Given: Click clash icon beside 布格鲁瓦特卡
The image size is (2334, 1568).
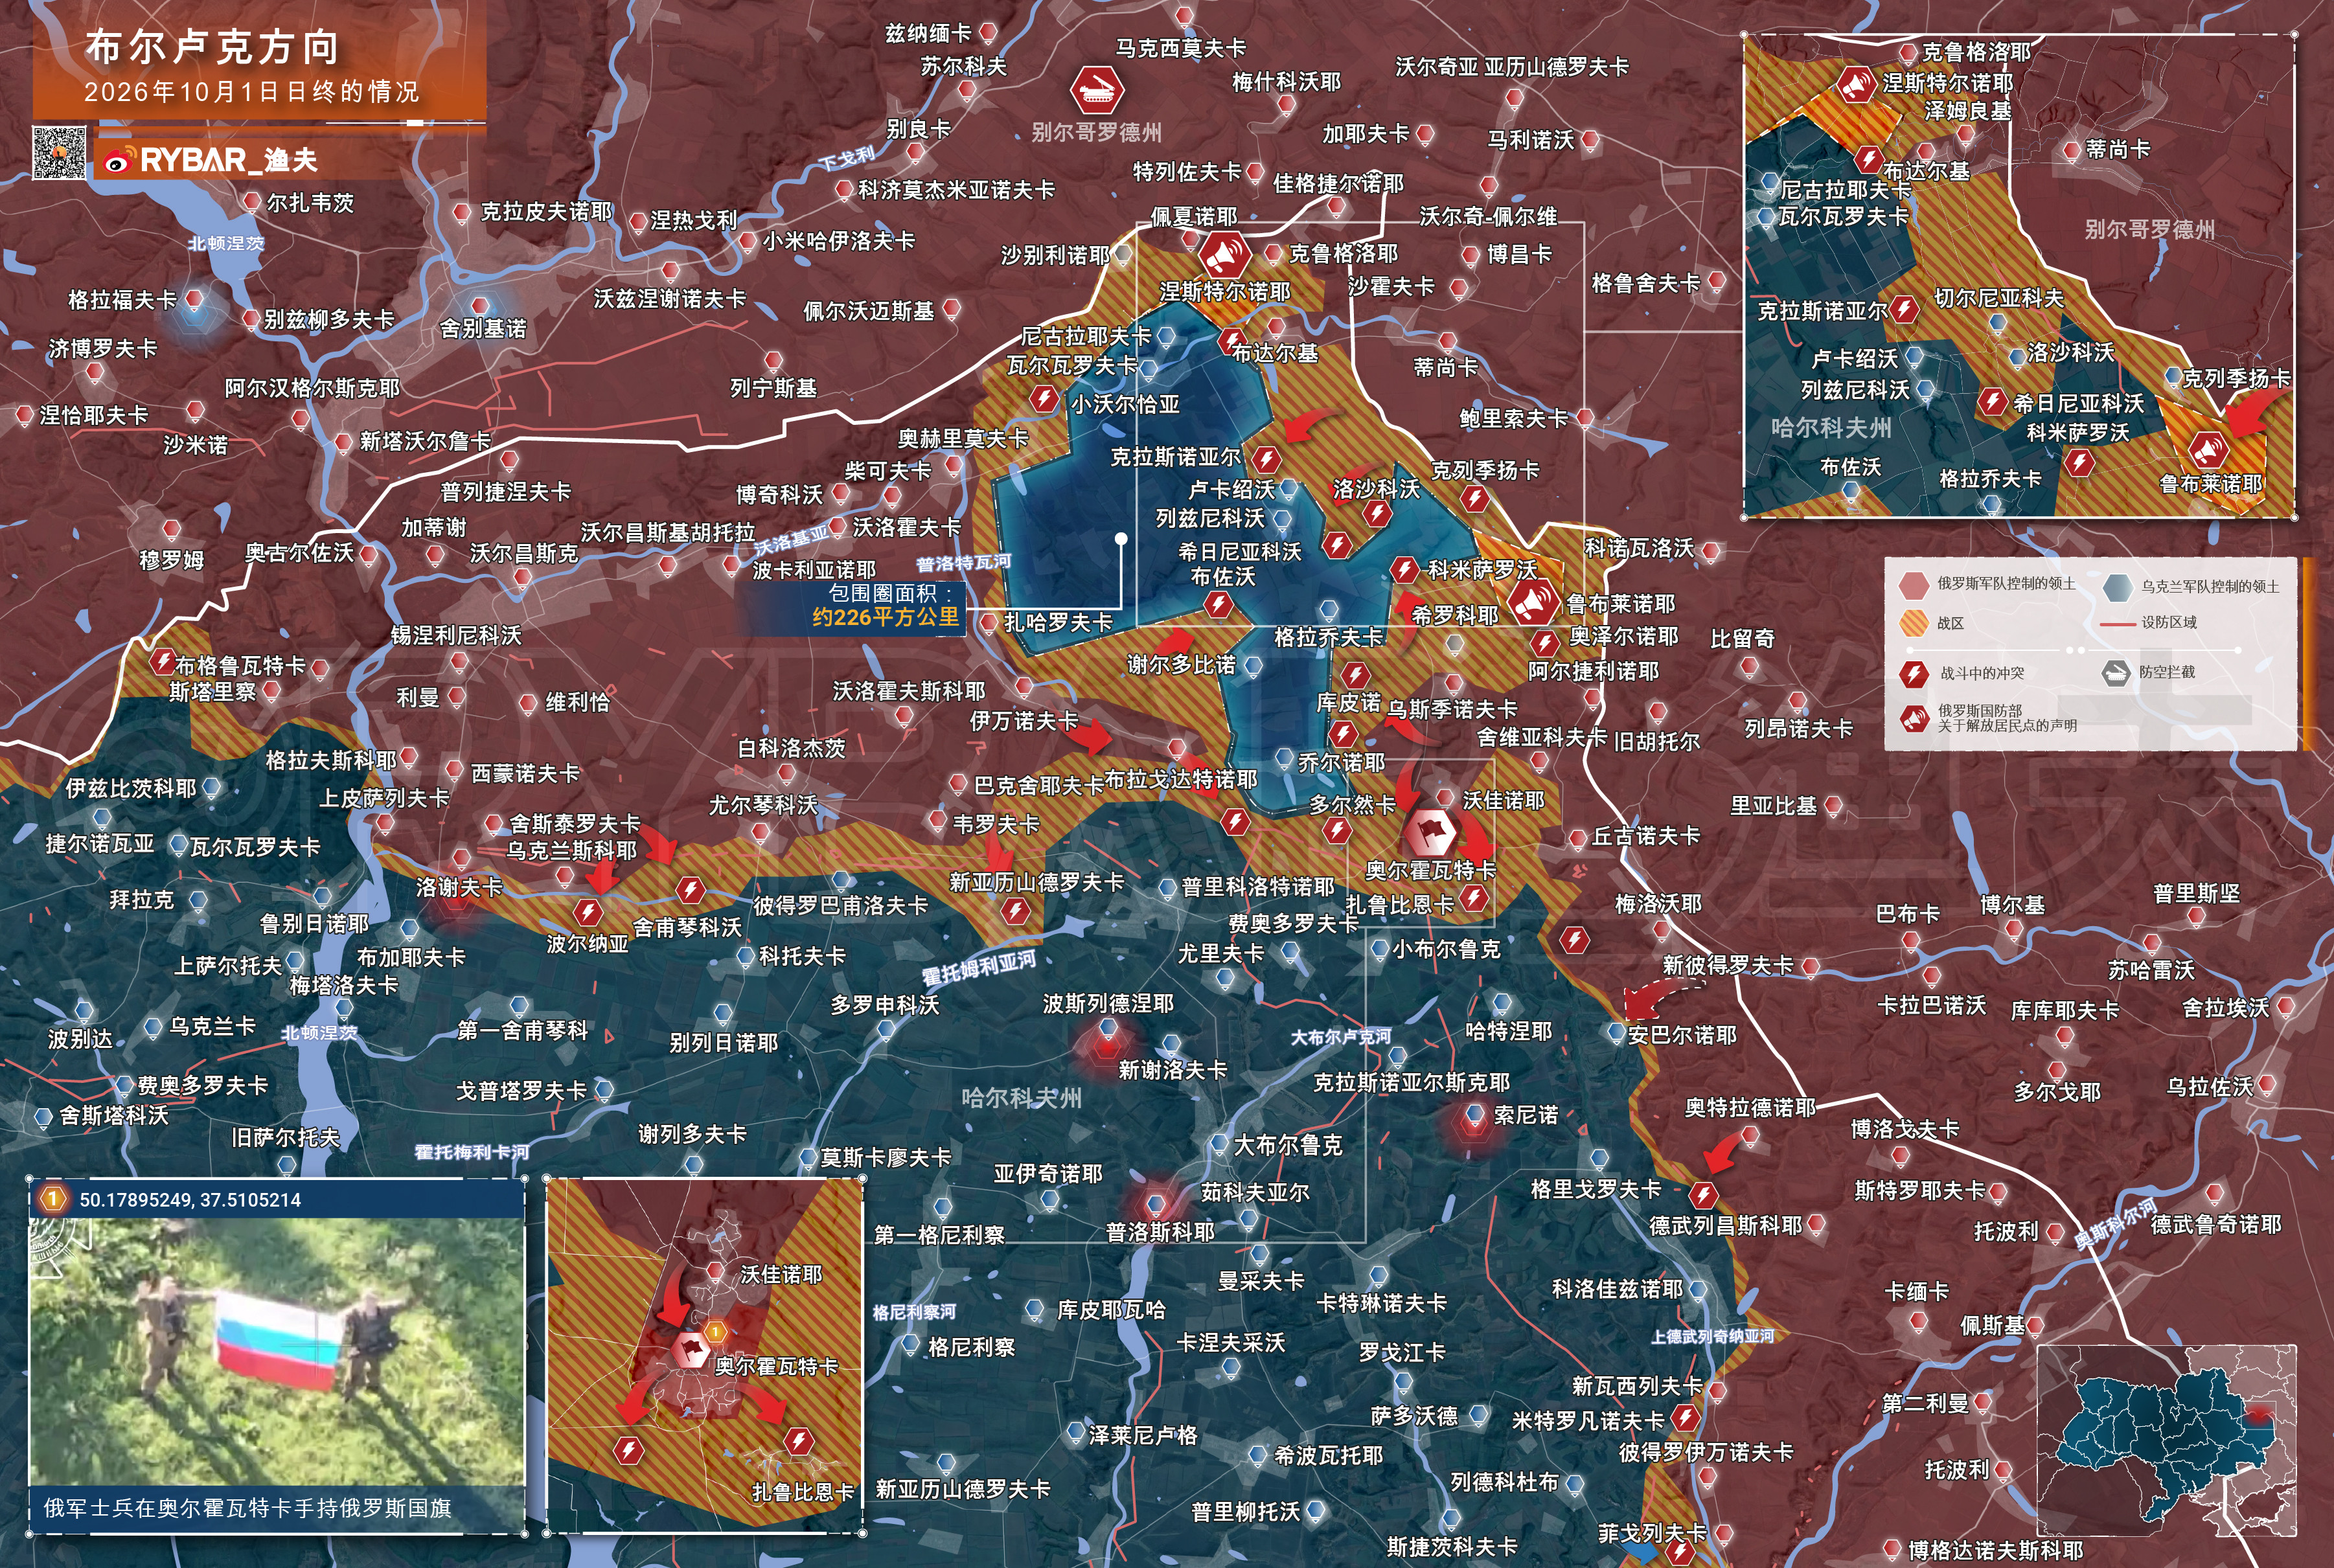Looking at the screenshot, I should (x=162, y=661).
